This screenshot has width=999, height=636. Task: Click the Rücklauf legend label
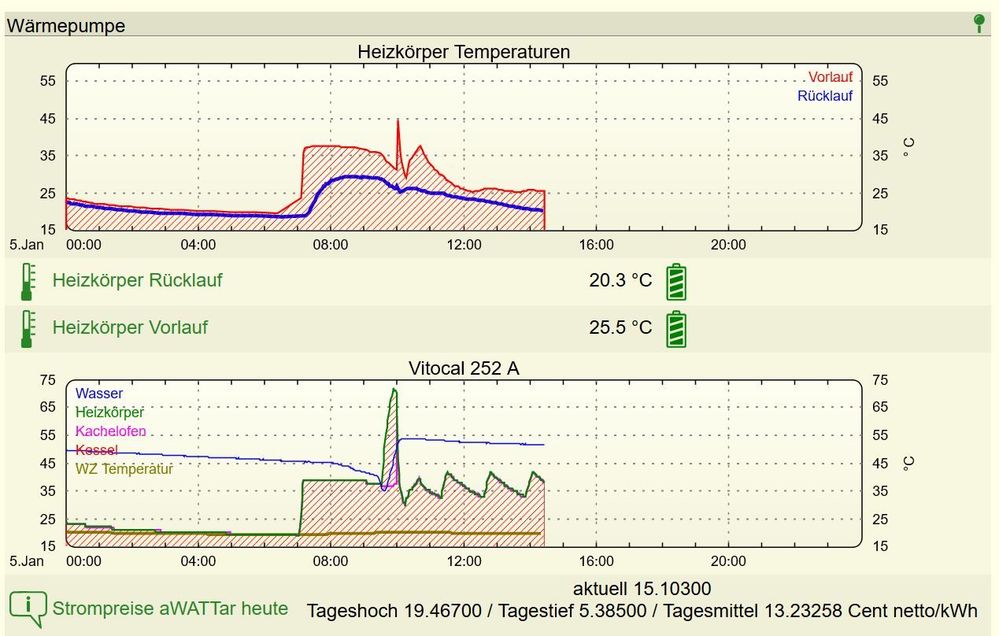825,96
